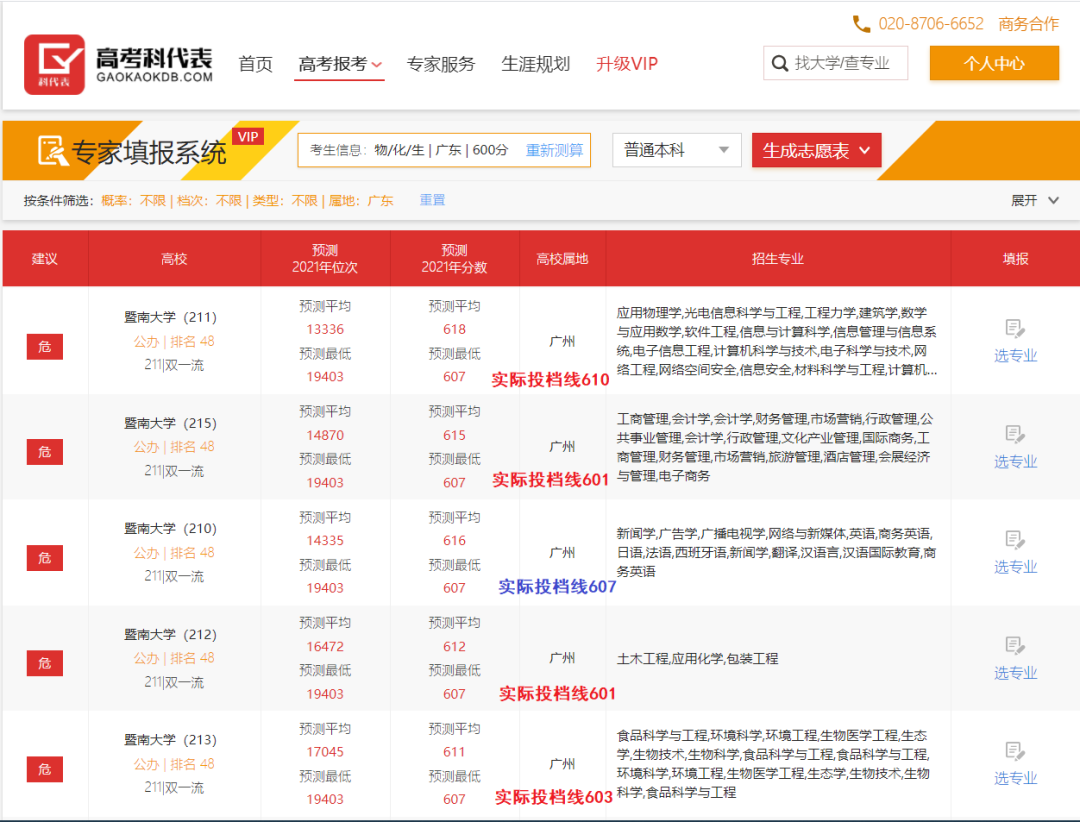Open the 普通本科 dropdown
The height and width of the screenshot is (822, 1080).
(x=676, y=150)
